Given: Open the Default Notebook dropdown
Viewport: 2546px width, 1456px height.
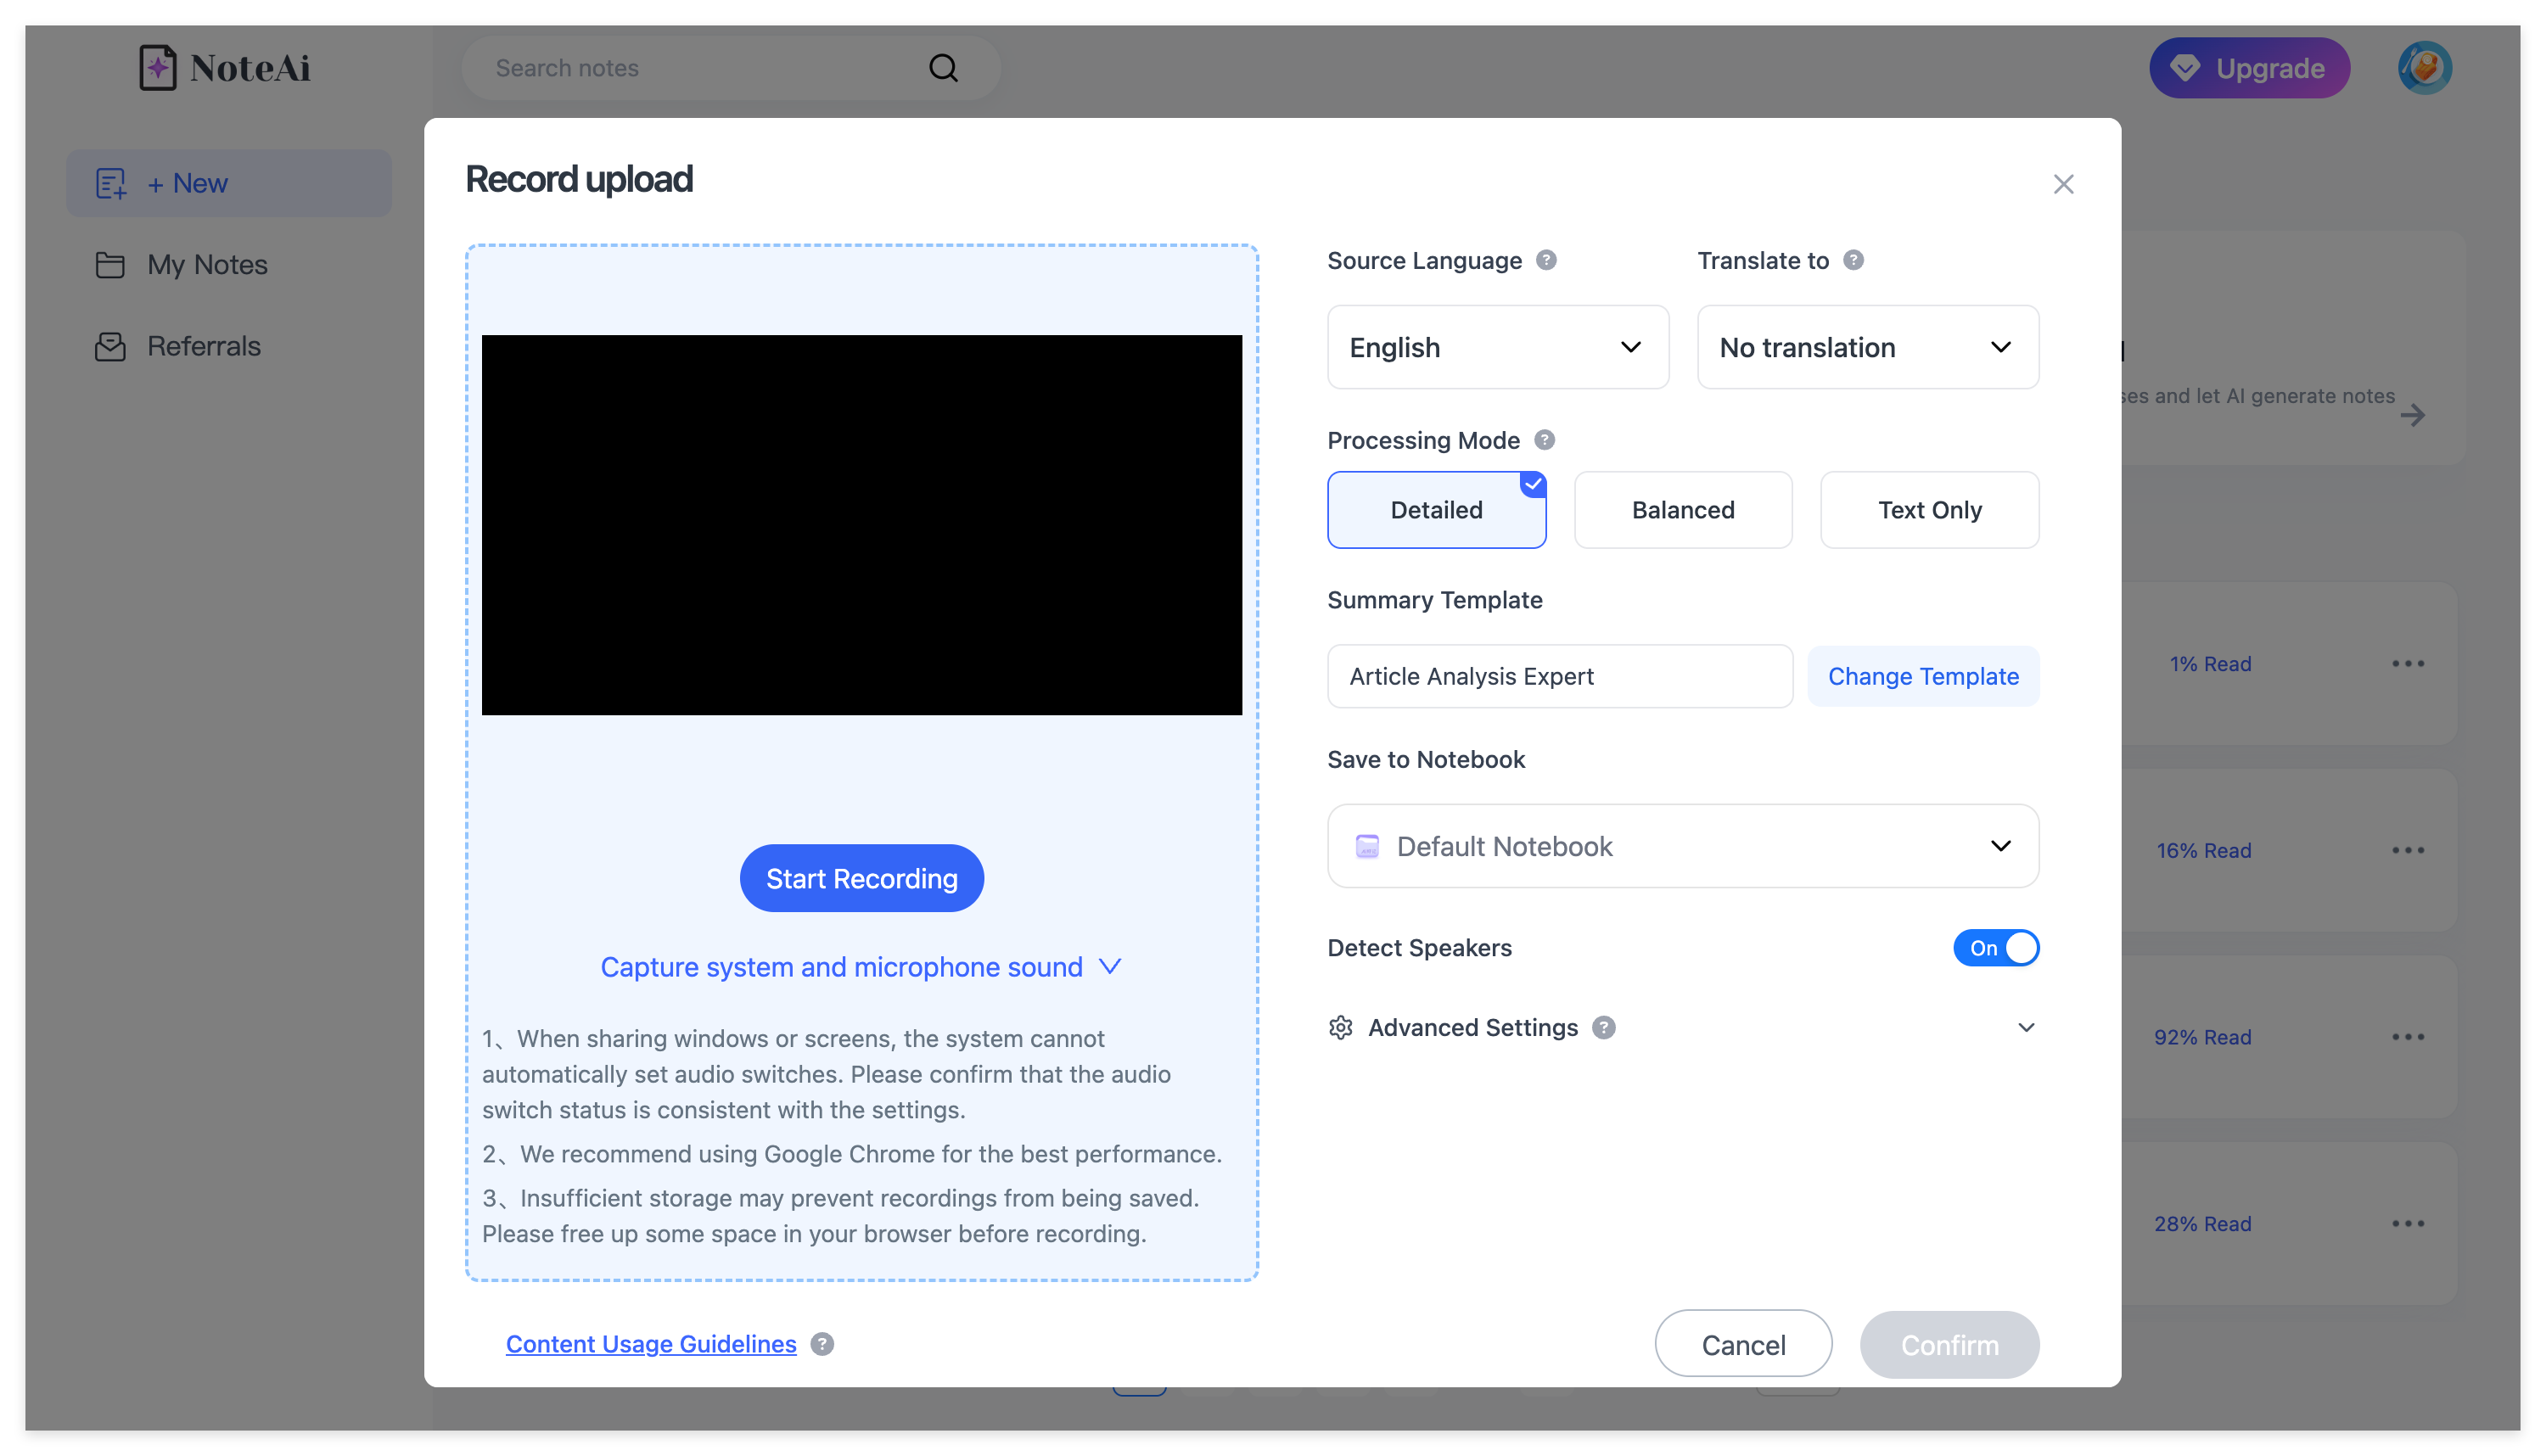Looking at the screenshot, I should (1683, 846).
